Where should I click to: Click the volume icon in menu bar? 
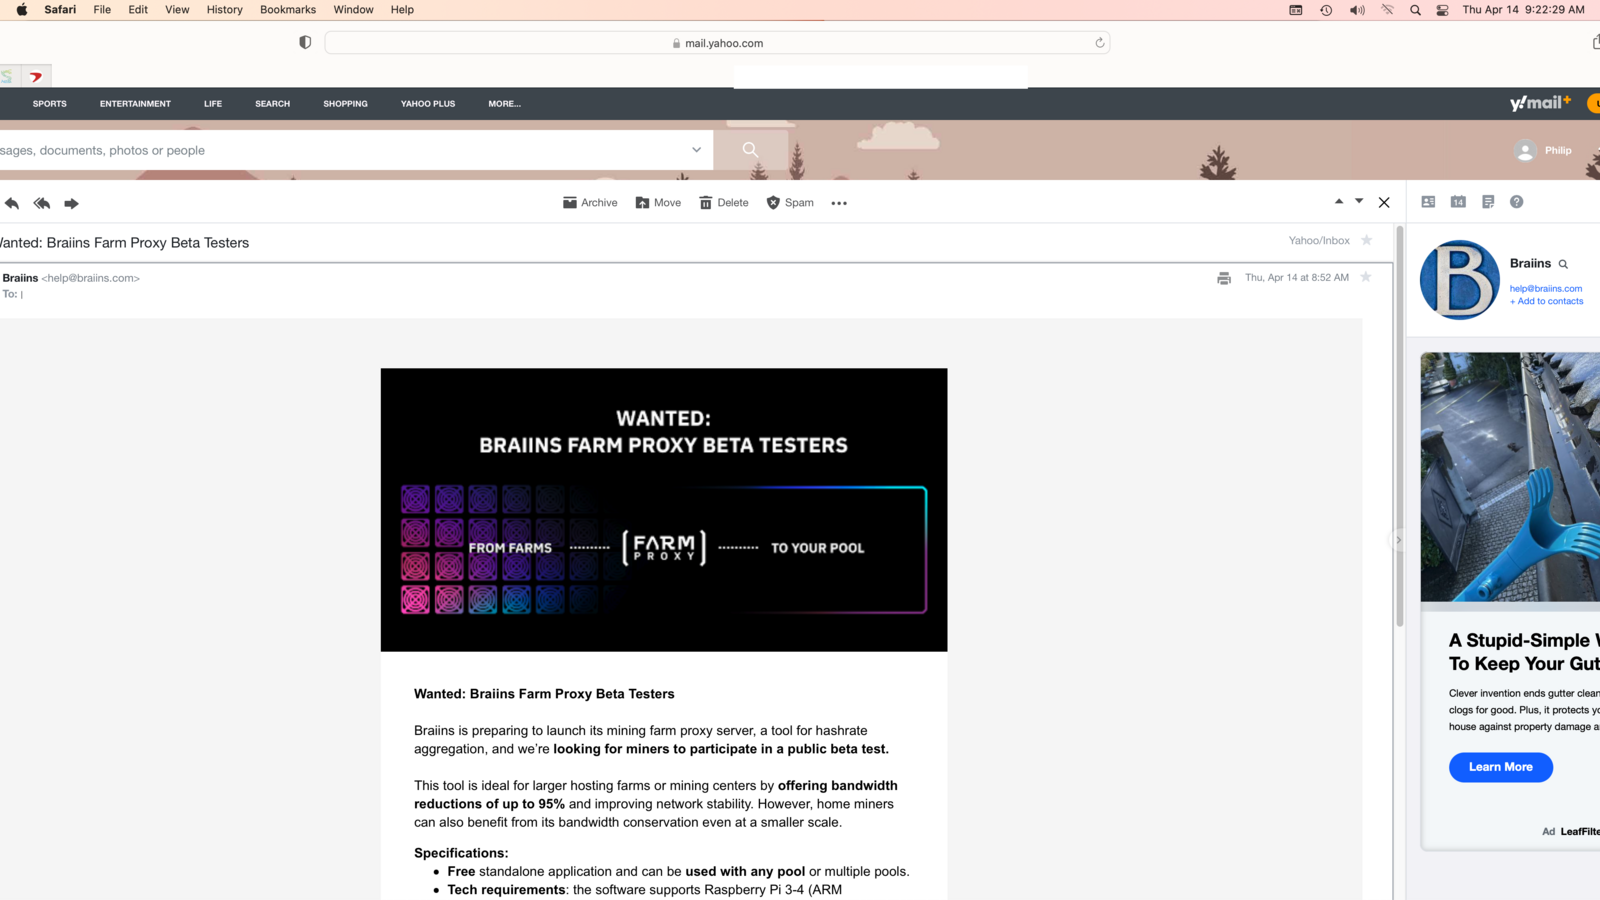click(1357, 10)
